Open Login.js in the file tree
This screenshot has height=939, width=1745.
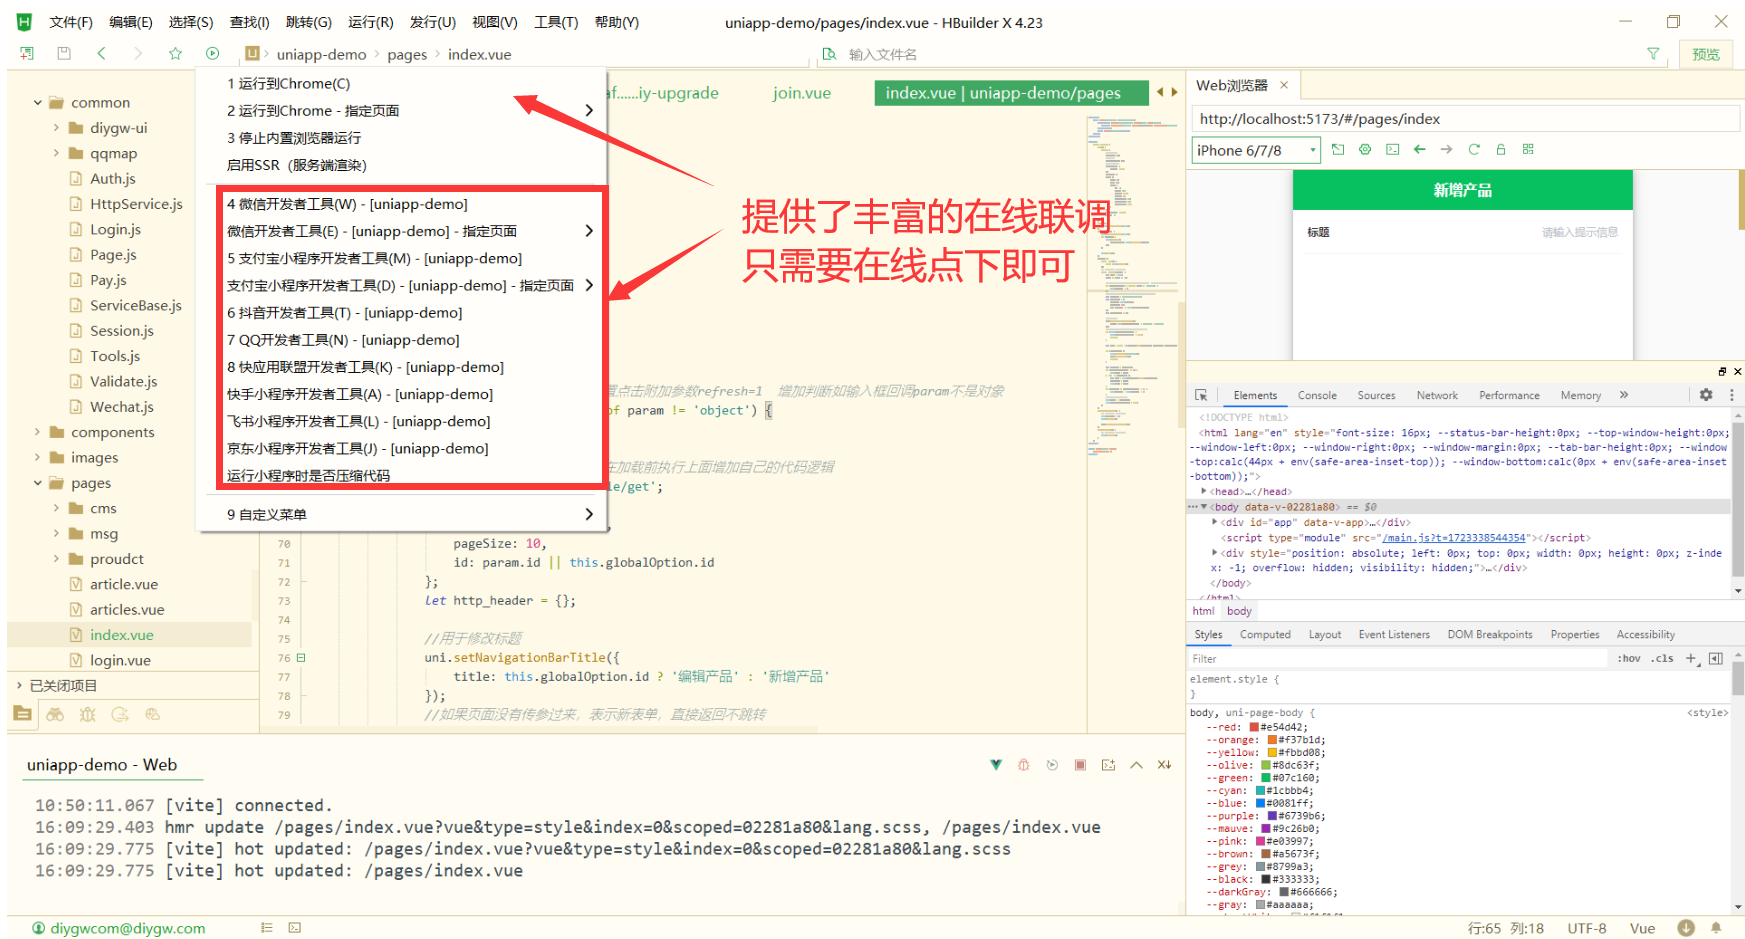click(x=115, y=229)
